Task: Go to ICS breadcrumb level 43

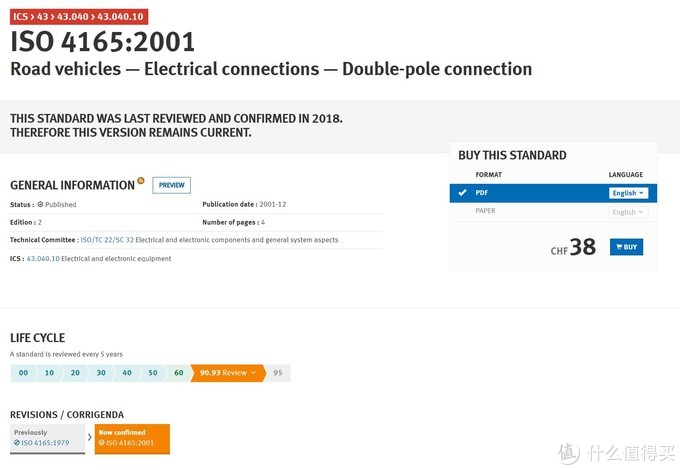Action: click(x=43, y=18)
